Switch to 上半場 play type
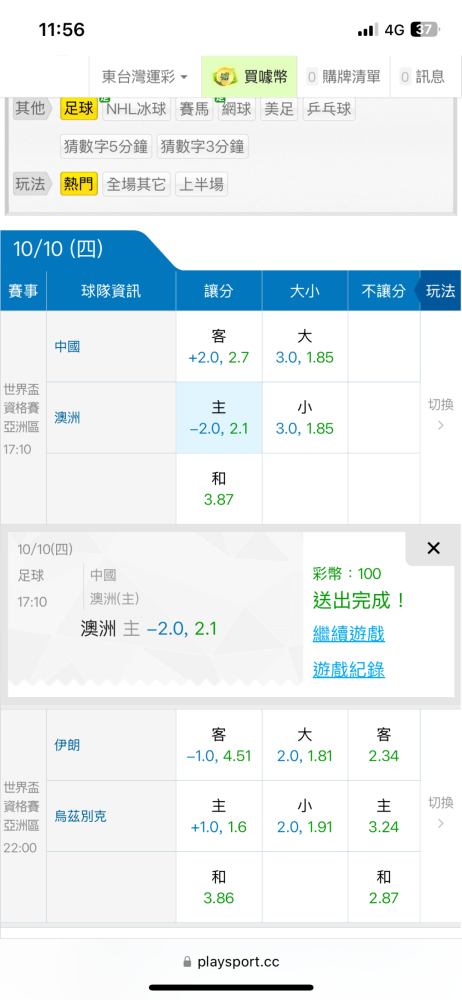The height and width of the screenshot is (1000, 462). point(202,185)
